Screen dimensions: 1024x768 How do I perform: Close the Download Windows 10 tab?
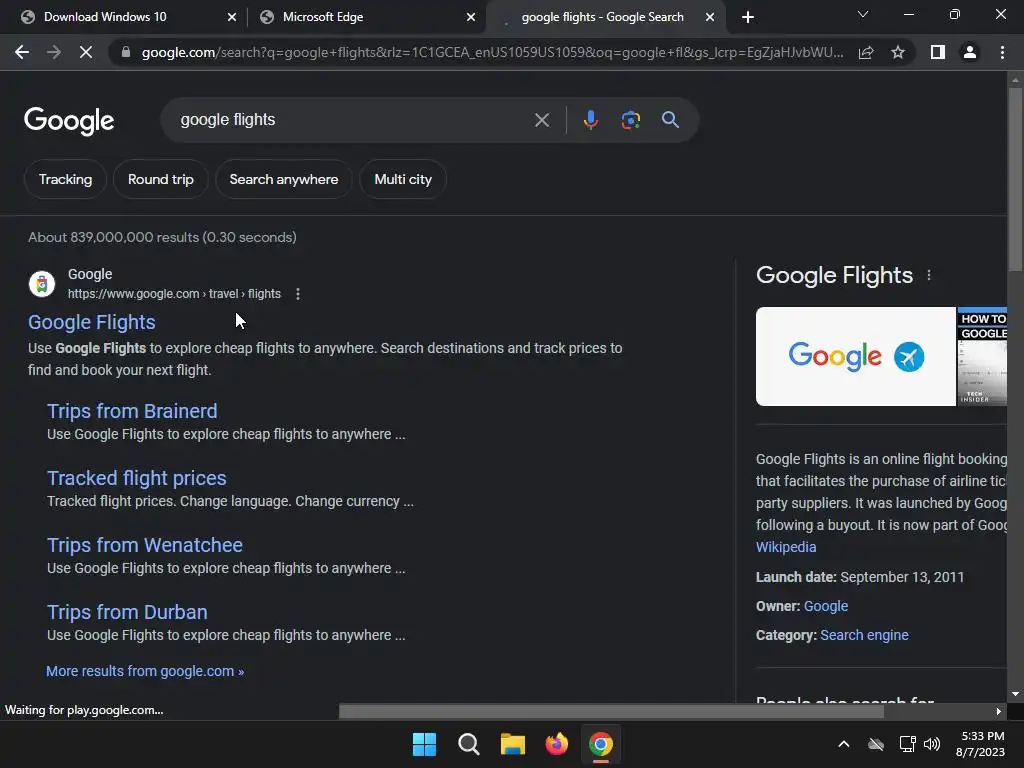click(231, 17)
